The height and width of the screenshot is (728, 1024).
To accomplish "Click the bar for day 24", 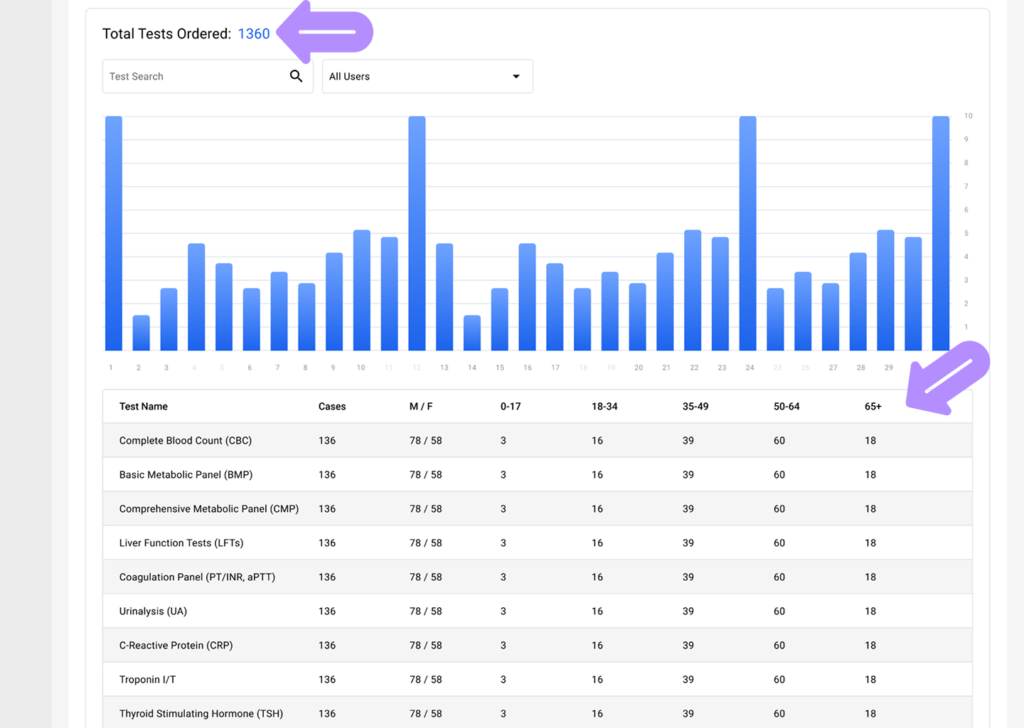I will (x=747, y=233).
